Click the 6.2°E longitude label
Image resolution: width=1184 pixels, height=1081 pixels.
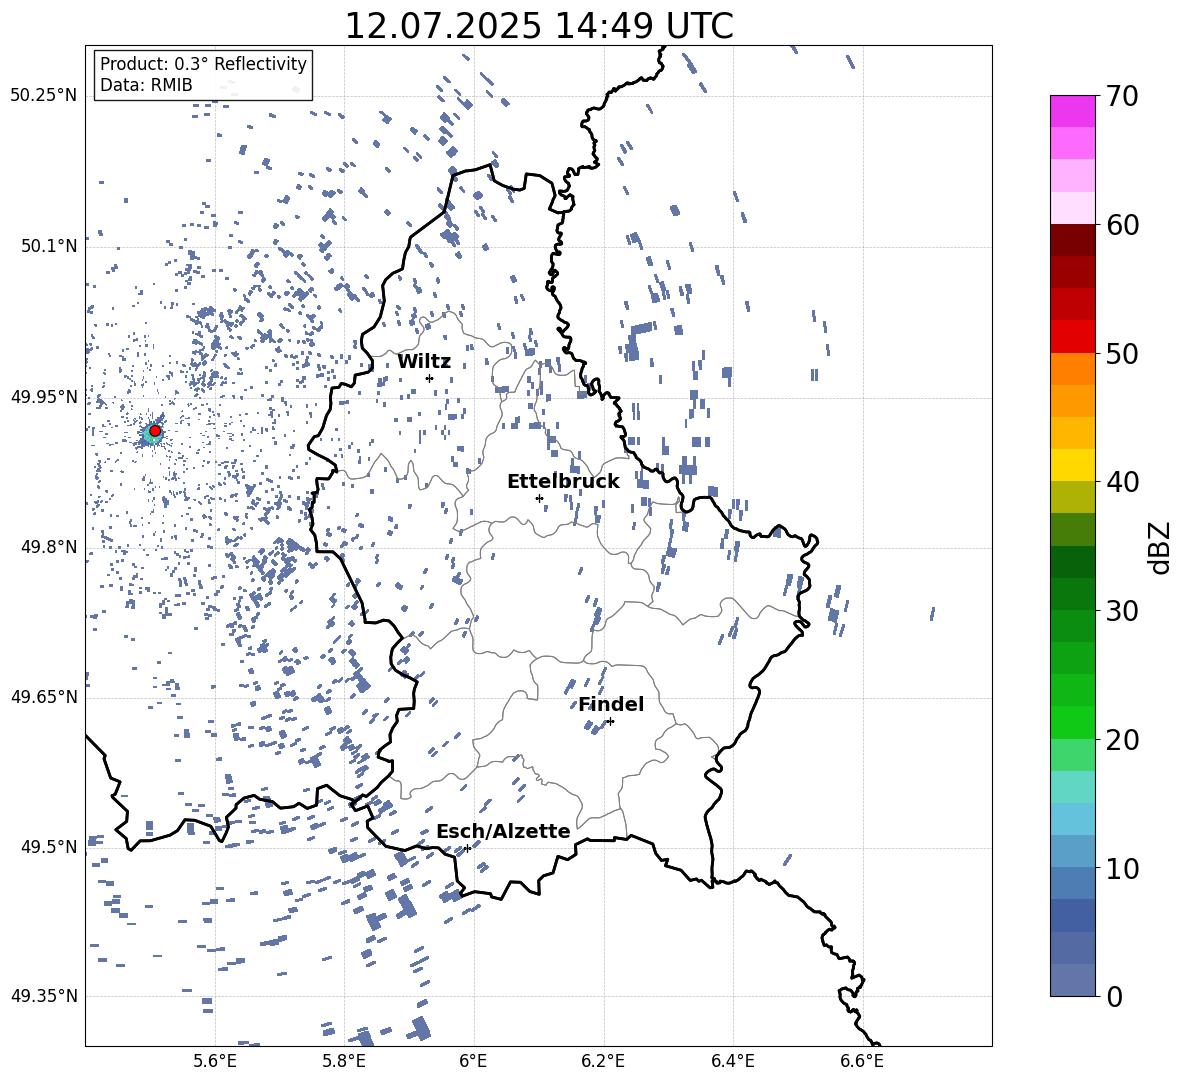point(603,1061)
